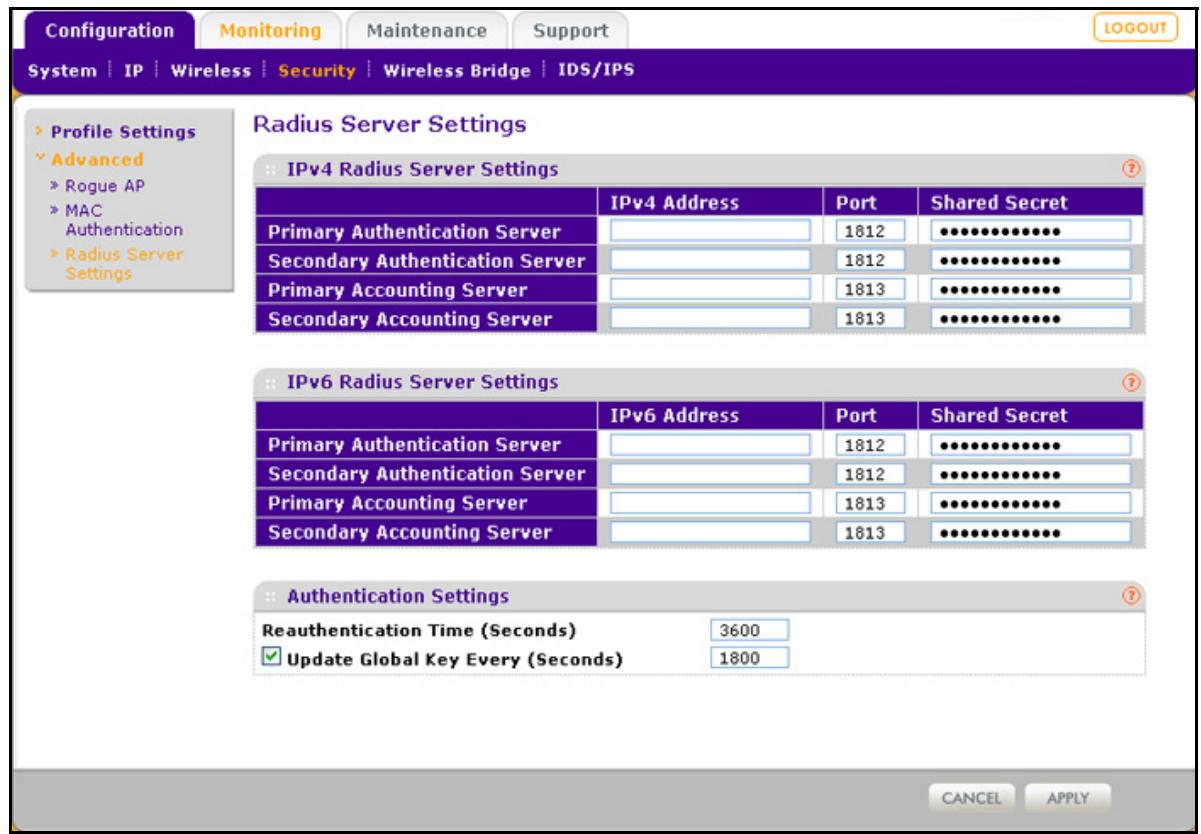Click the Reauthentication Time seconds field
This screenshot has height=834, width=1201.
pyautogui.click(x=750, y=631)
